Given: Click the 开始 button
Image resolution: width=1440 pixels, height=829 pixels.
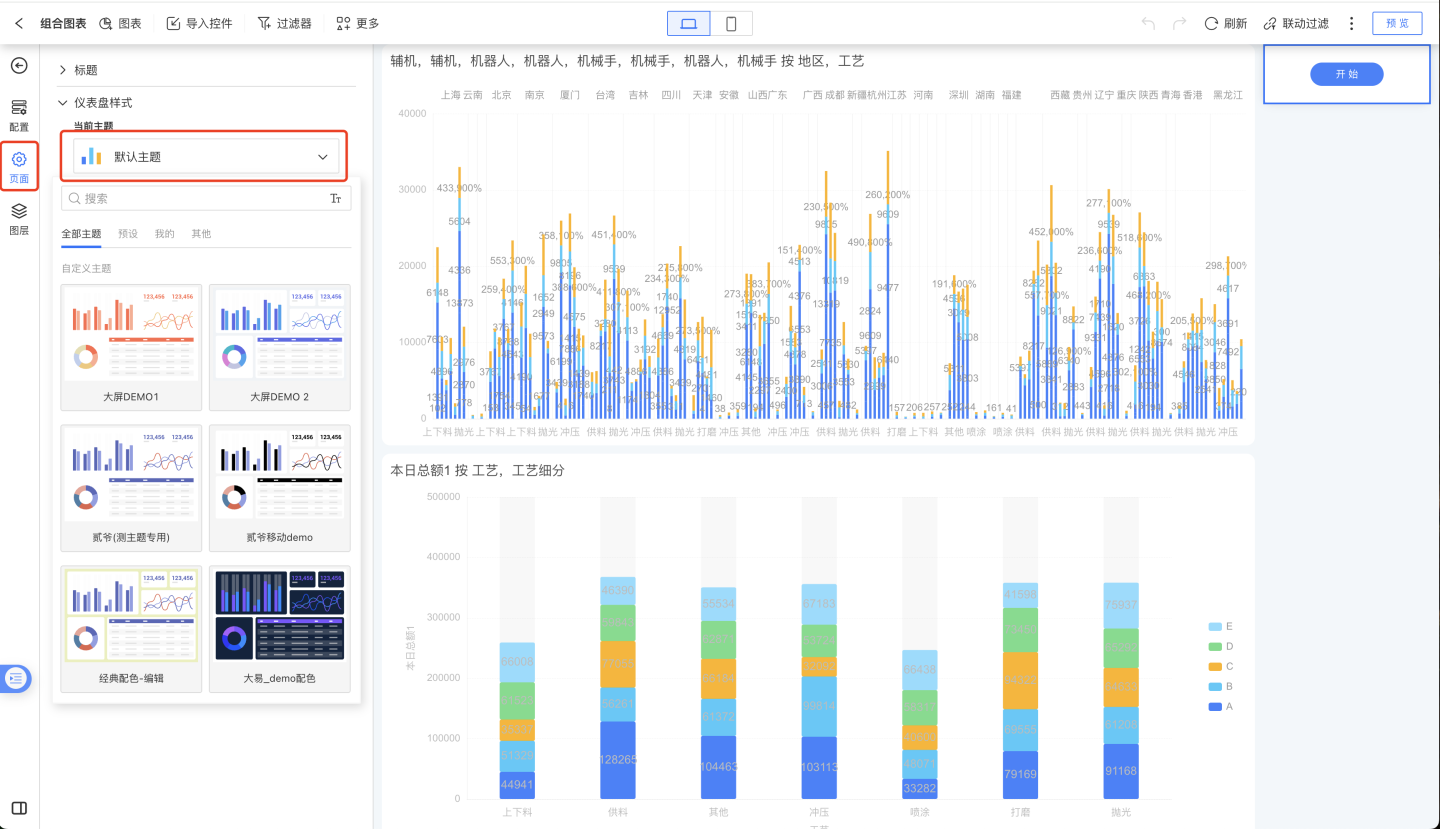Looking at the screenshot, I should pyautogui.click(x=1346, y=74).
